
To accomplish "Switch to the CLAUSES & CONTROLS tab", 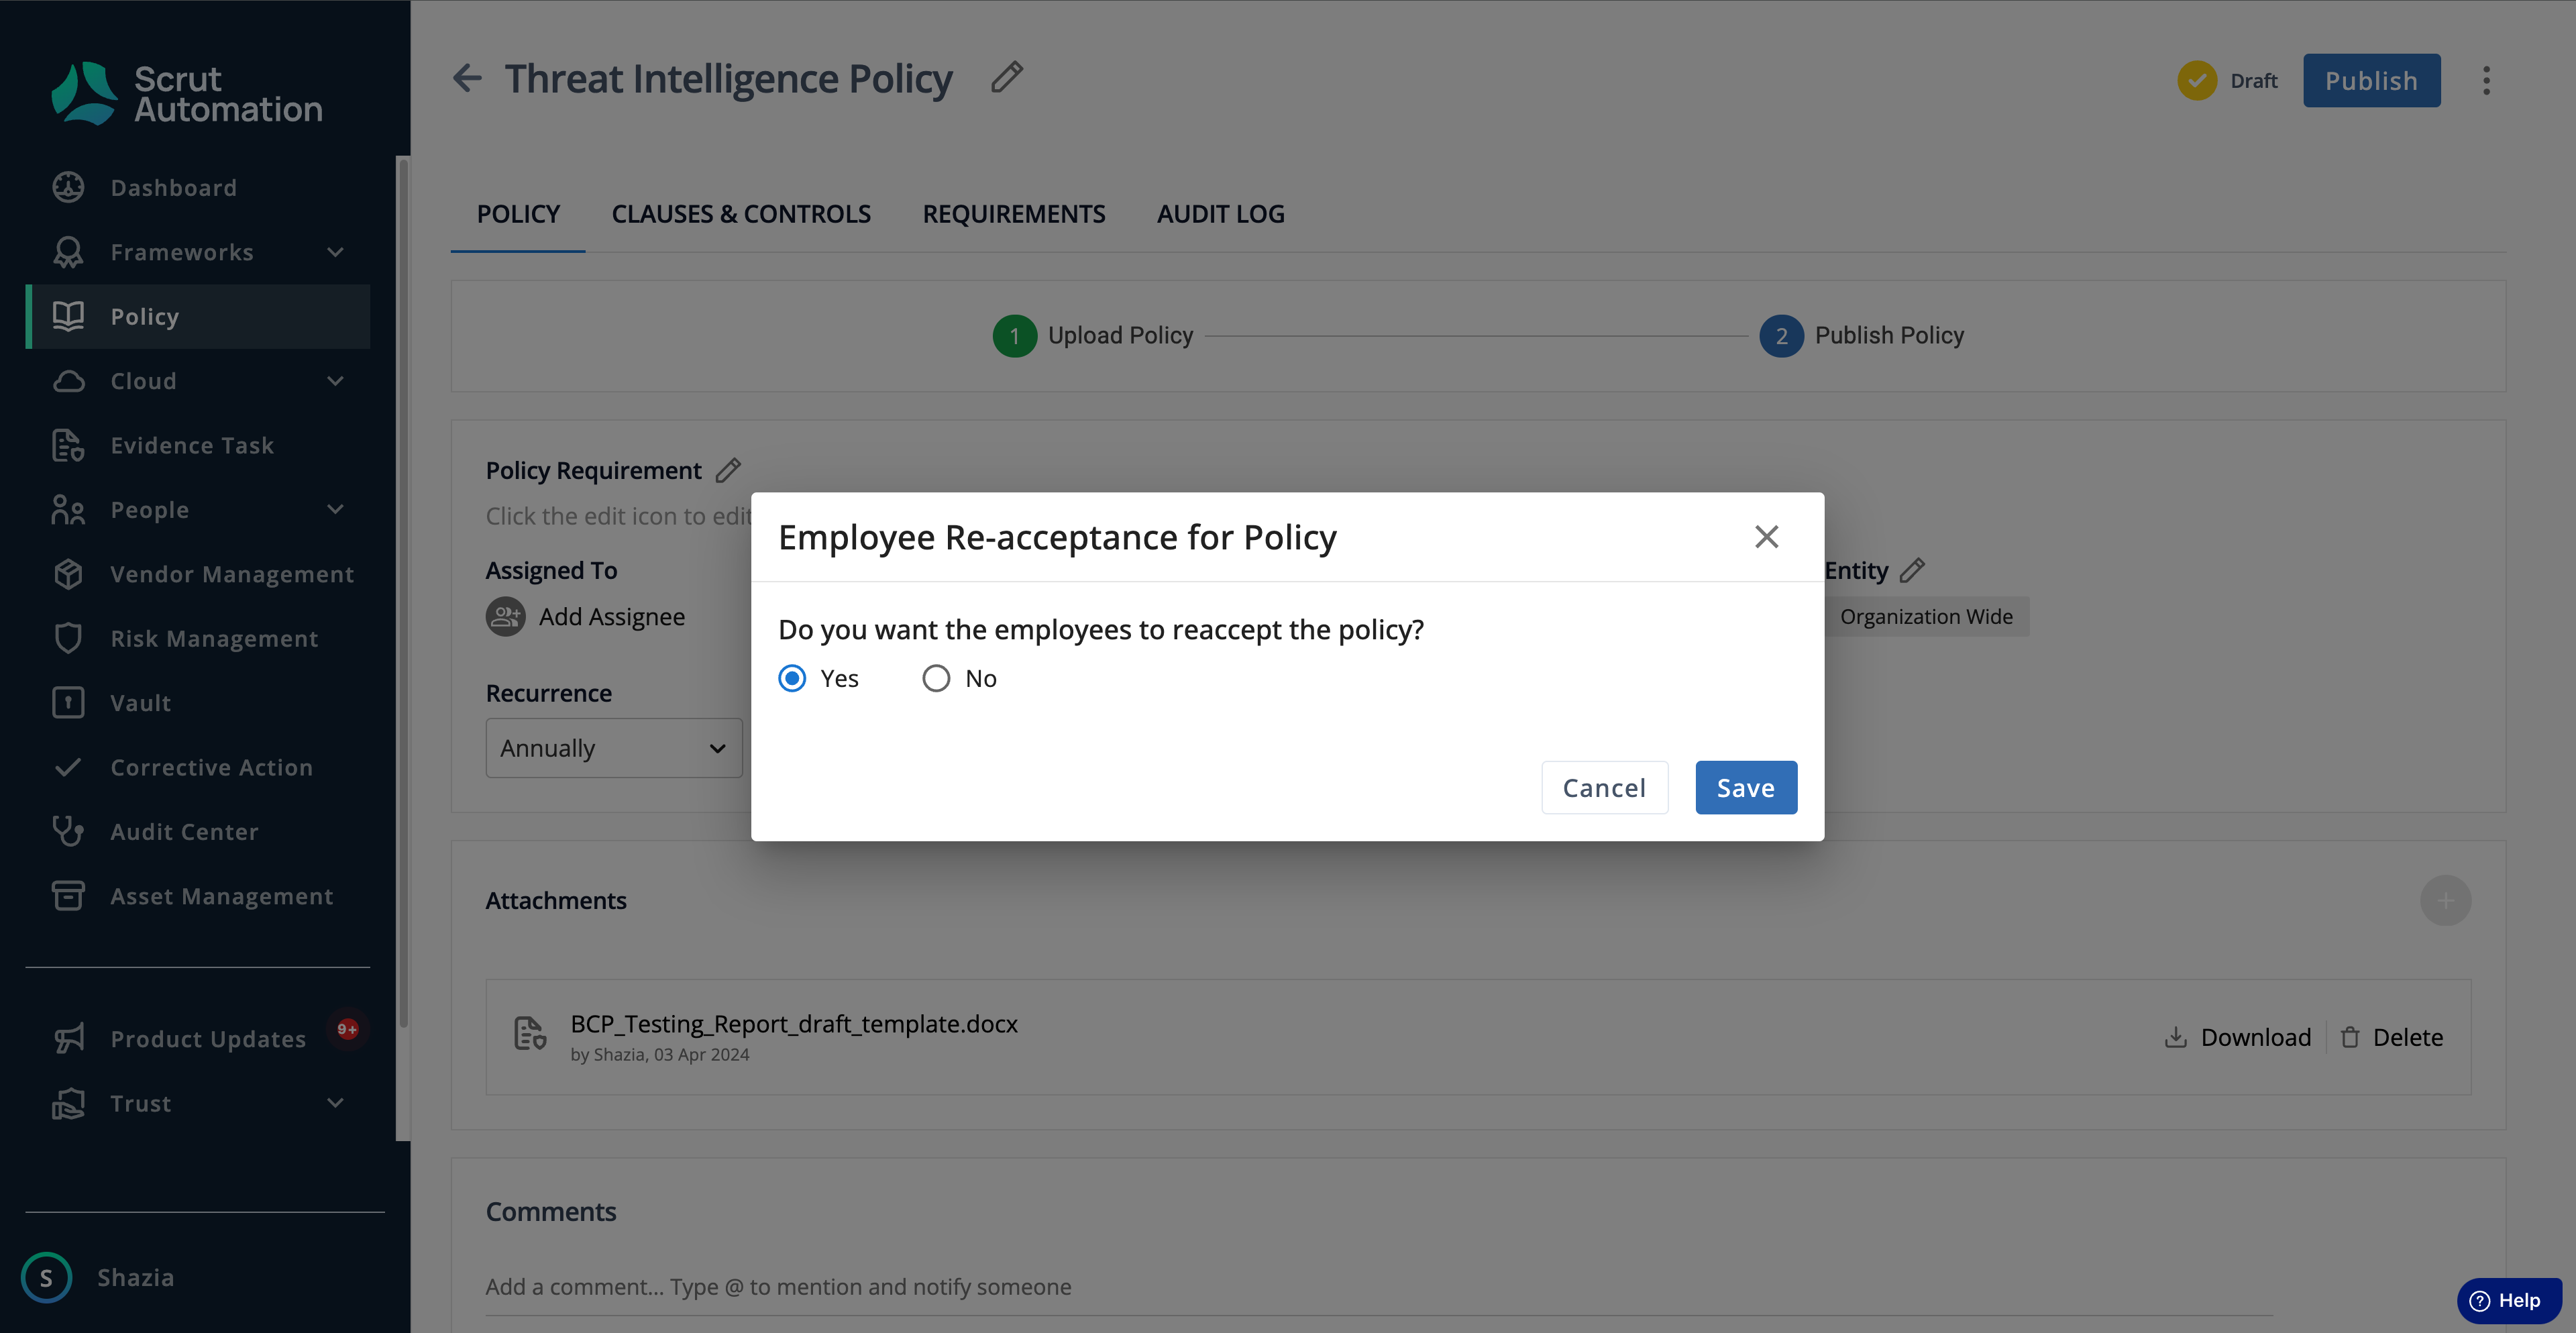I will [x=741, y=214].
